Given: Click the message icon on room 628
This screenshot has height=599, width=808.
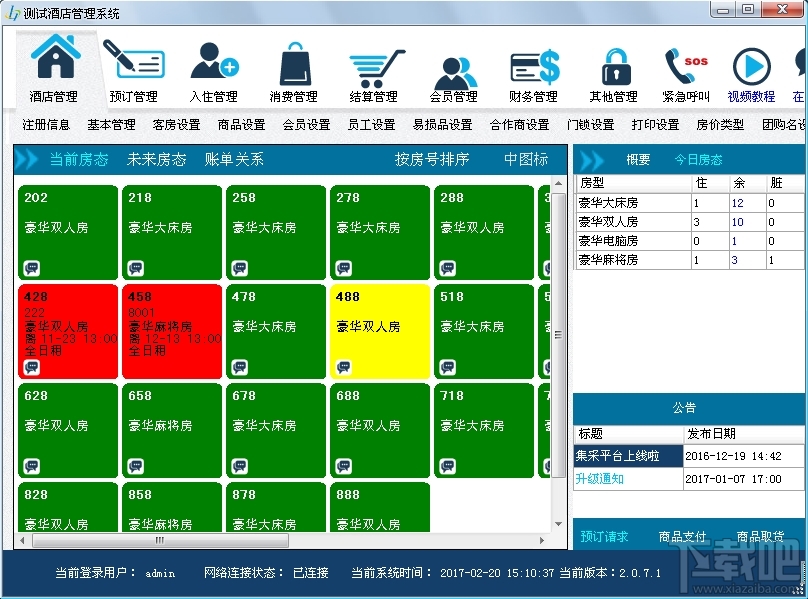Looking at the screenshot, I should 32,466.
